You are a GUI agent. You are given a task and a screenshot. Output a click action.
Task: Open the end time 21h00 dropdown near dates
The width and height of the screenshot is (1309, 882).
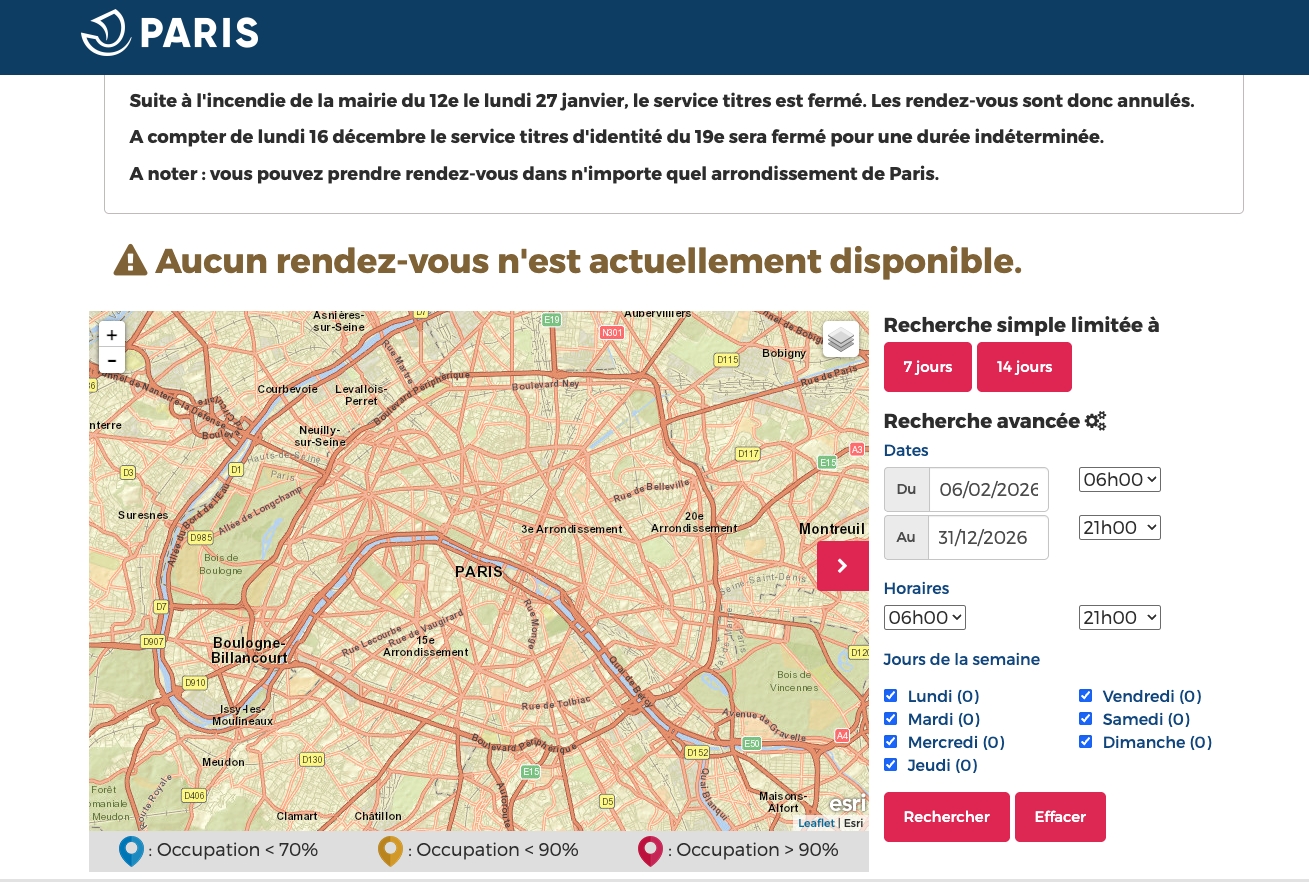point(1119,527)
